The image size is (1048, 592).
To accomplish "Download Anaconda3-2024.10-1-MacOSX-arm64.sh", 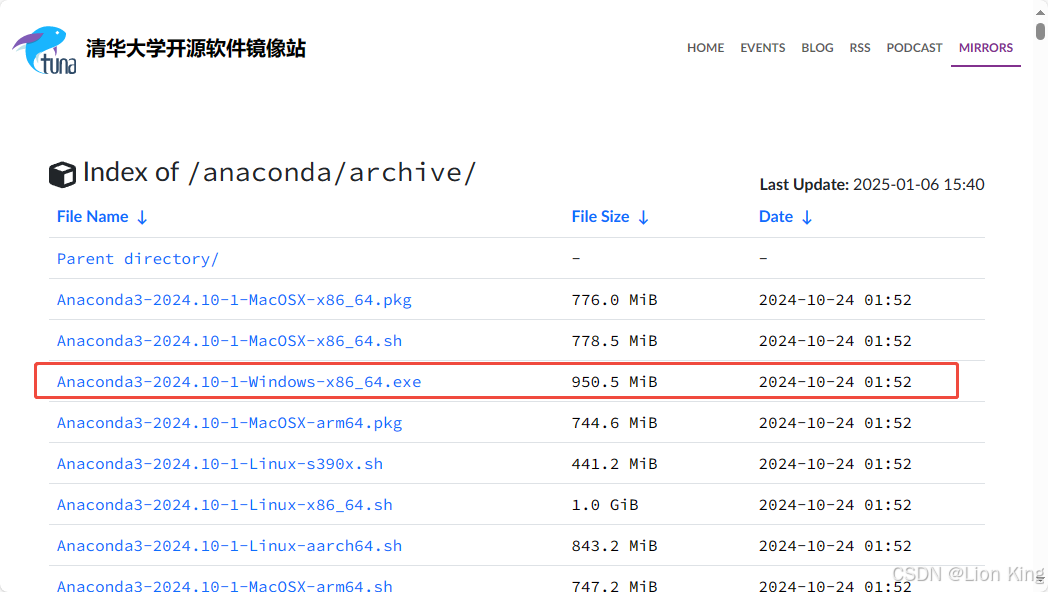I will point(225,585).
